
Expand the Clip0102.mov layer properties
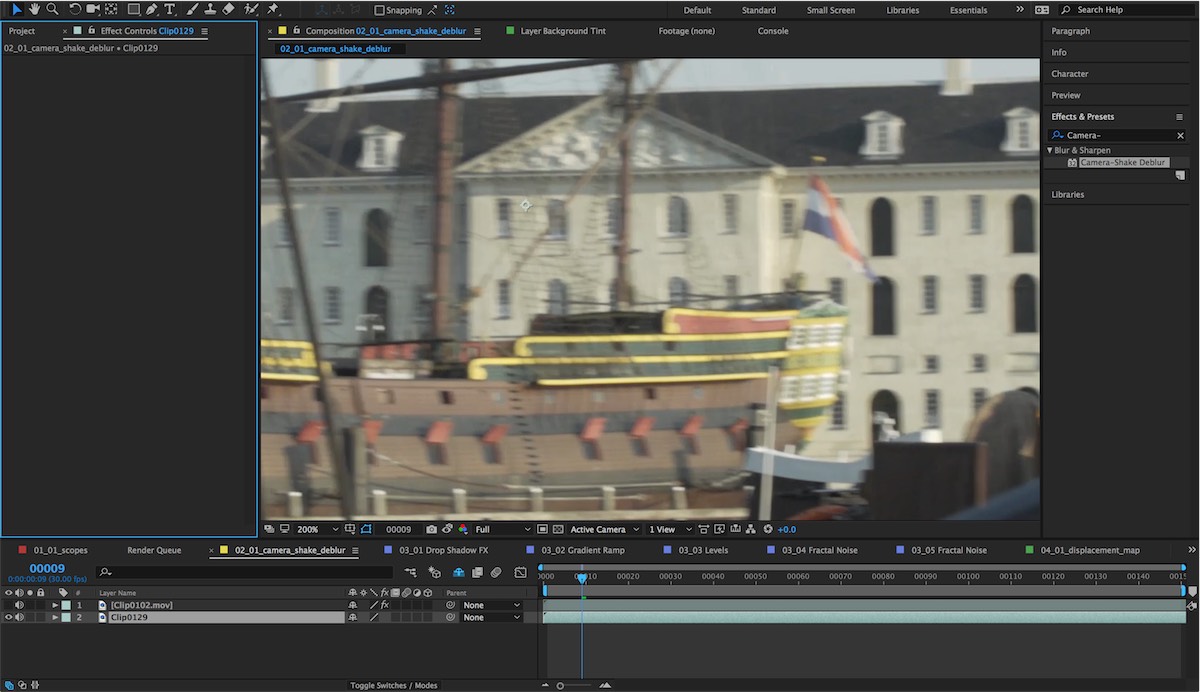[56, 605]
